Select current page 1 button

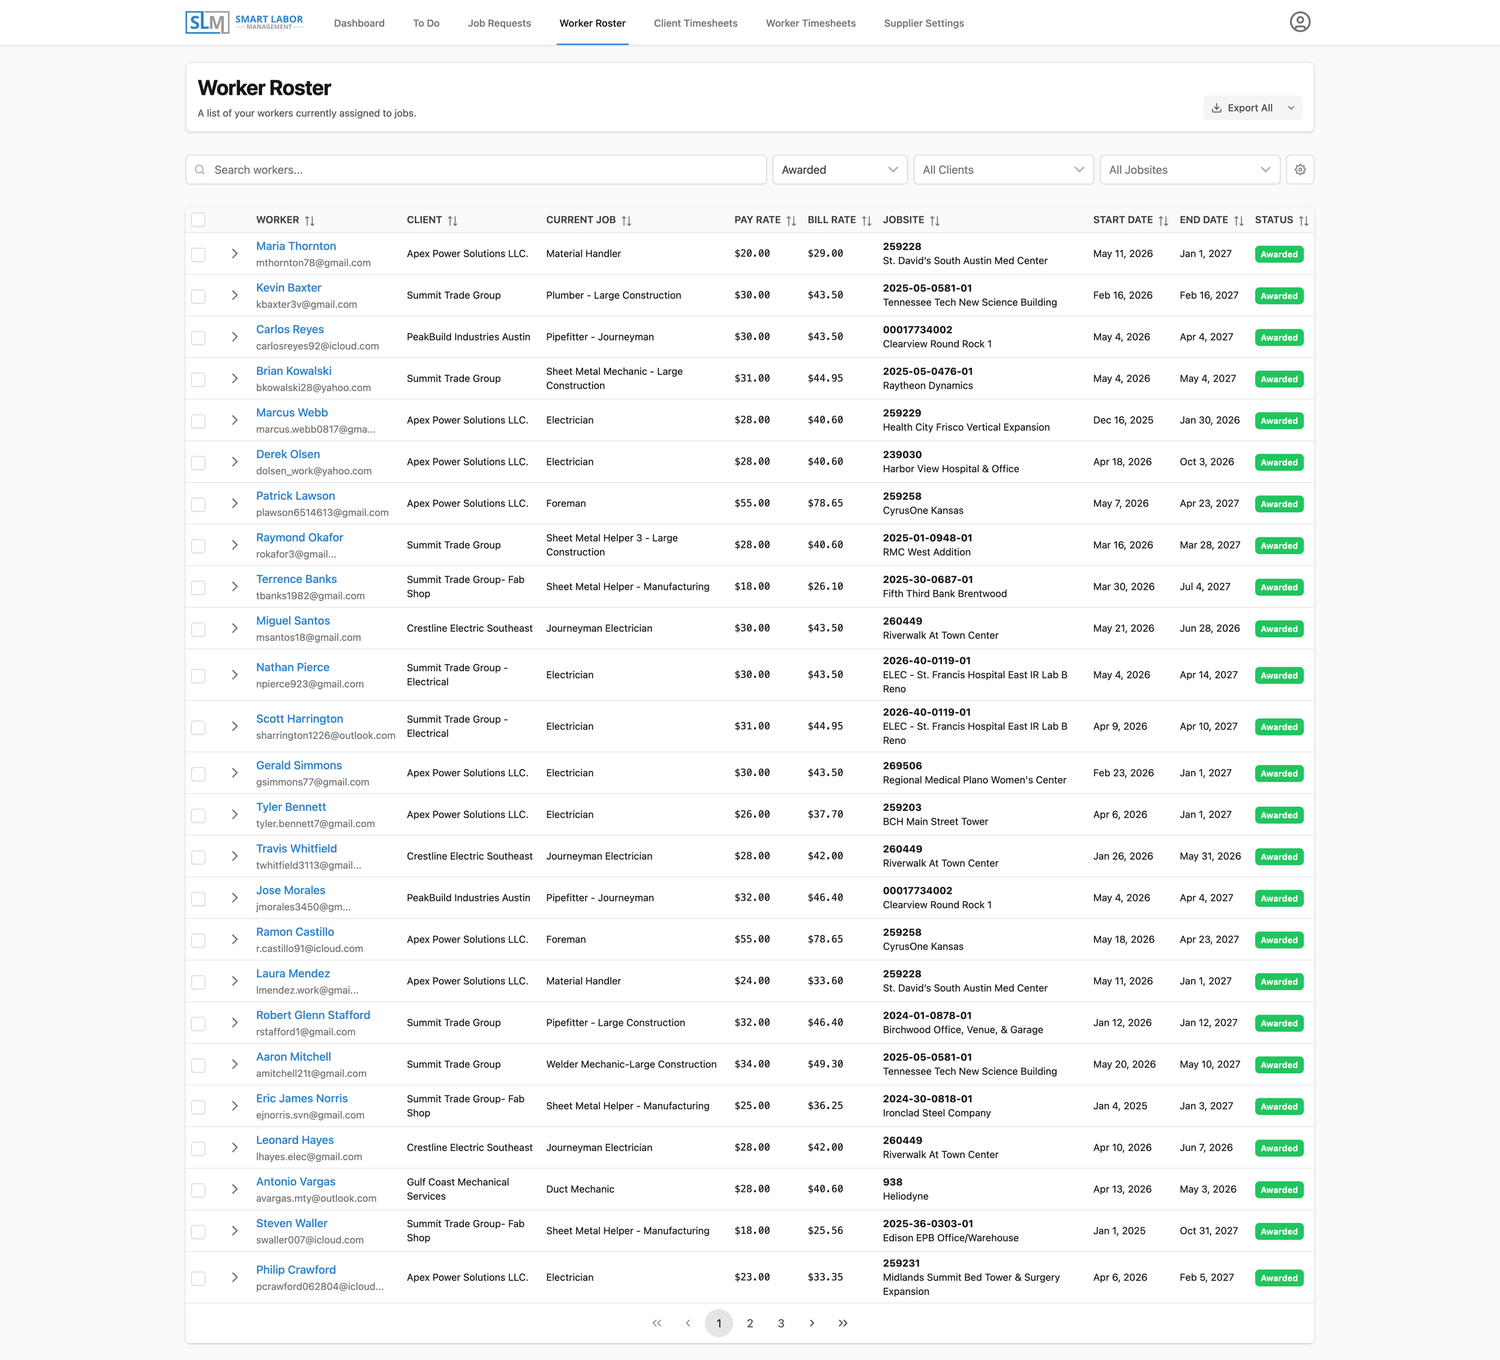coord(719,1323)
